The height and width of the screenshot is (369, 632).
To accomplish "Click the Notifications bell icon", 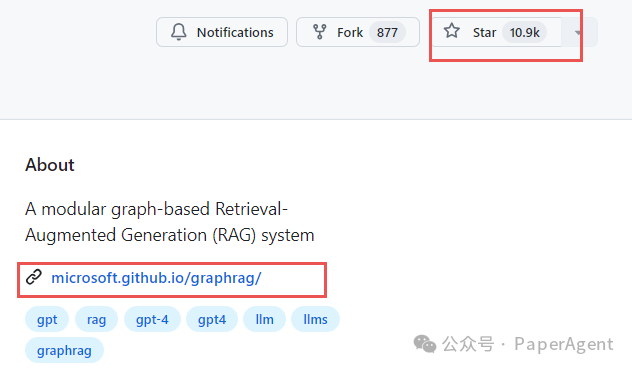I will point(179,32).
